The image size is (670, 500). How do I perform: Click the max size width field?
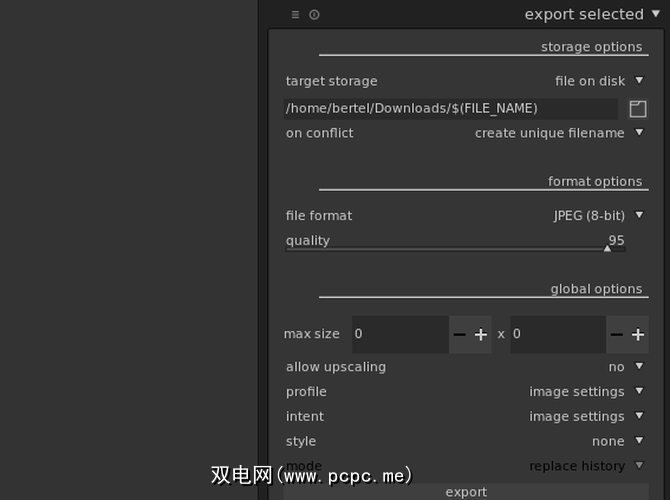(398, 335)
